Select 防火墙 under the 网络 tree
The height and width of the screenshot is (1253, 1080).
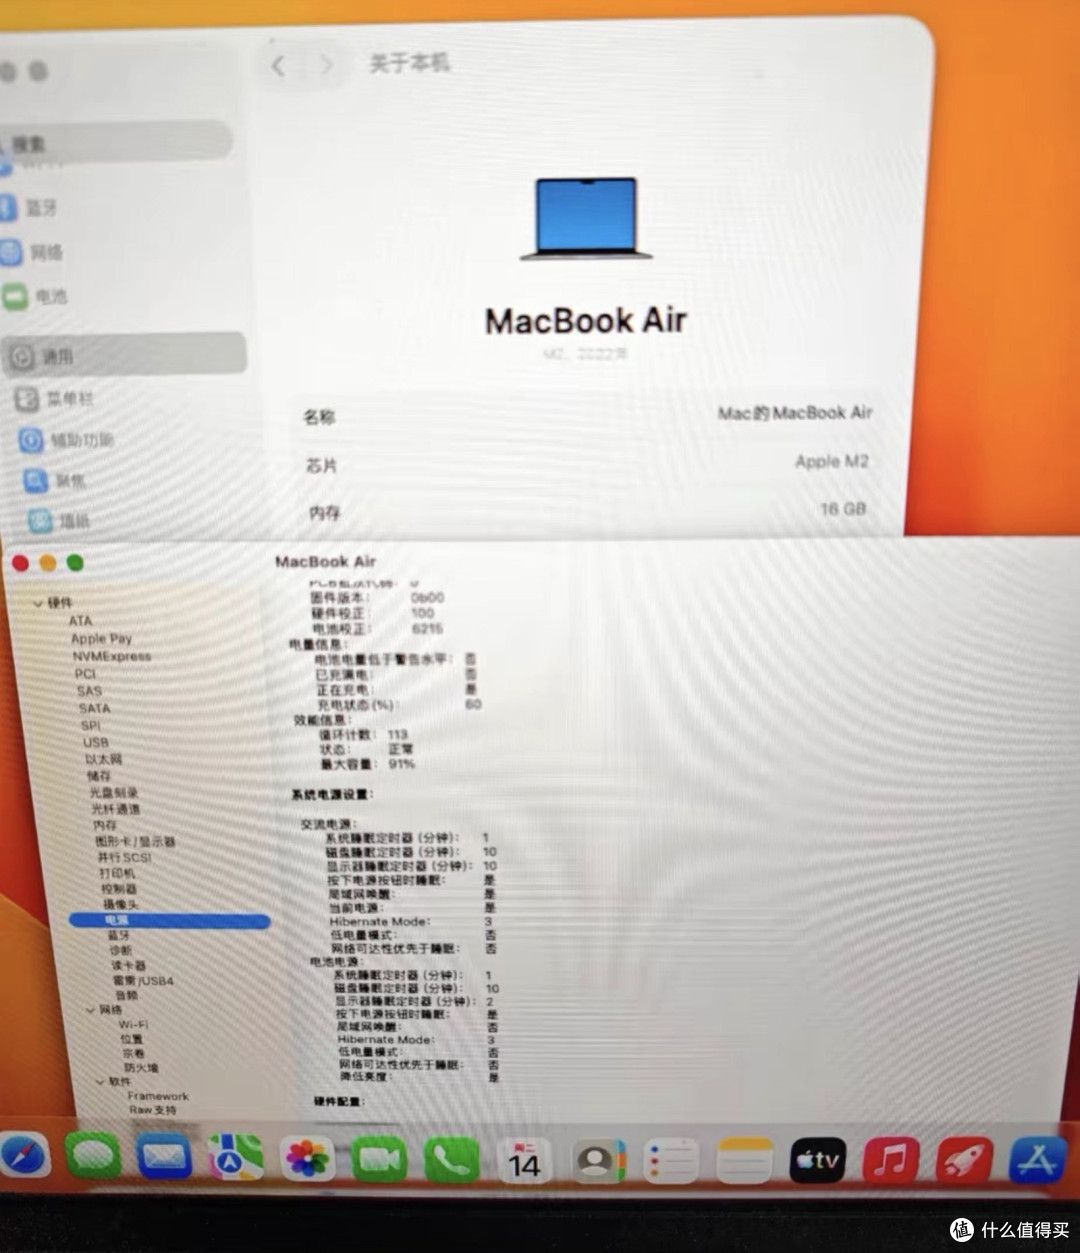[141, 1068]
